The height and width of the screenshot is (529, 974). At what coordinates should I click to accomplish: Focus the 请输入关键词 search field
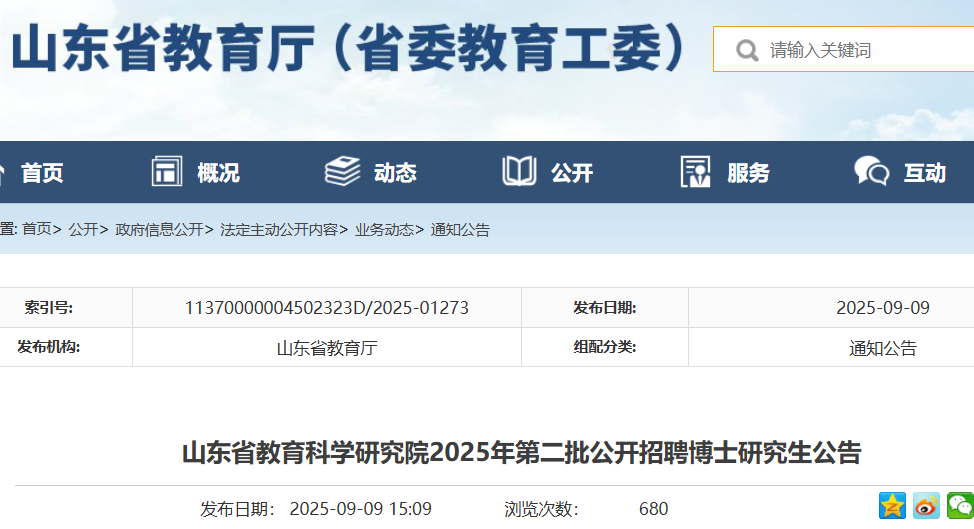click(844, 49)
